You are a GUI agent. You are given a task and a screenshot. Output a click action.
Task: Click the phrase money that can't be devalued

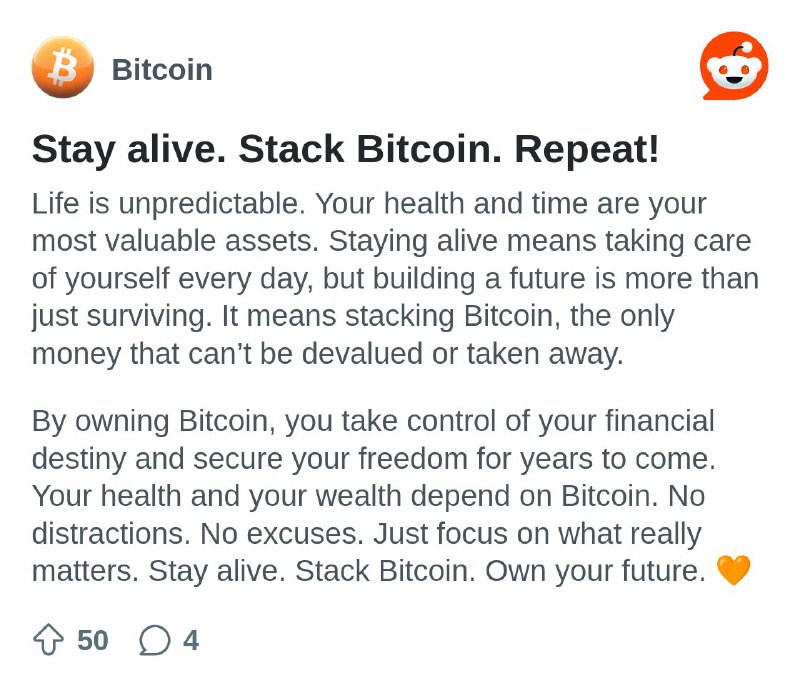(x=227, y=354)
